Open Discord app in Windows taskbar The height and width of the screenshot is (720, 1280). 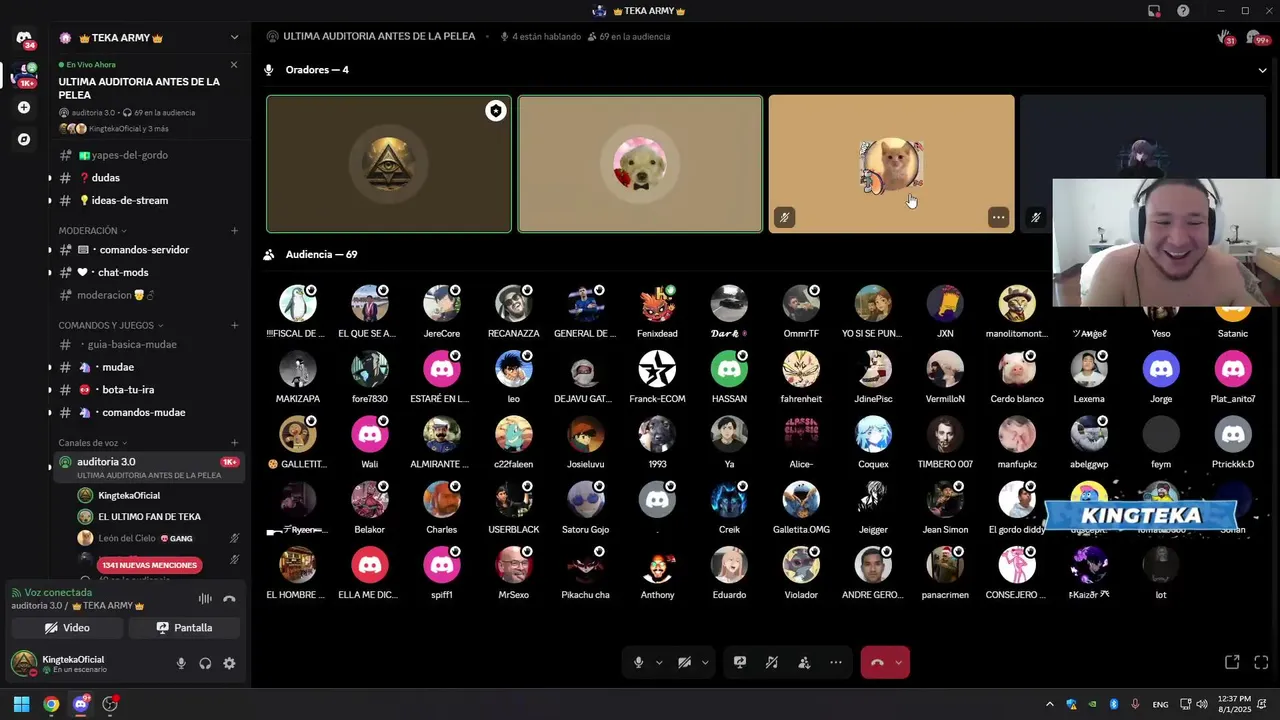point(81,704)
